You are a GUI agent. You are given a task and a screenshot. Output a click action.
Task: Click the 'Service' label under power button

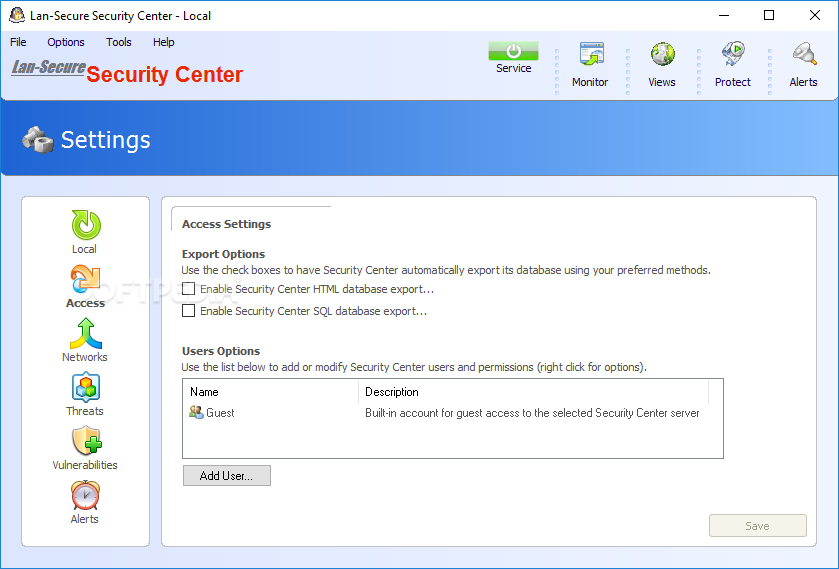point(514,69)
